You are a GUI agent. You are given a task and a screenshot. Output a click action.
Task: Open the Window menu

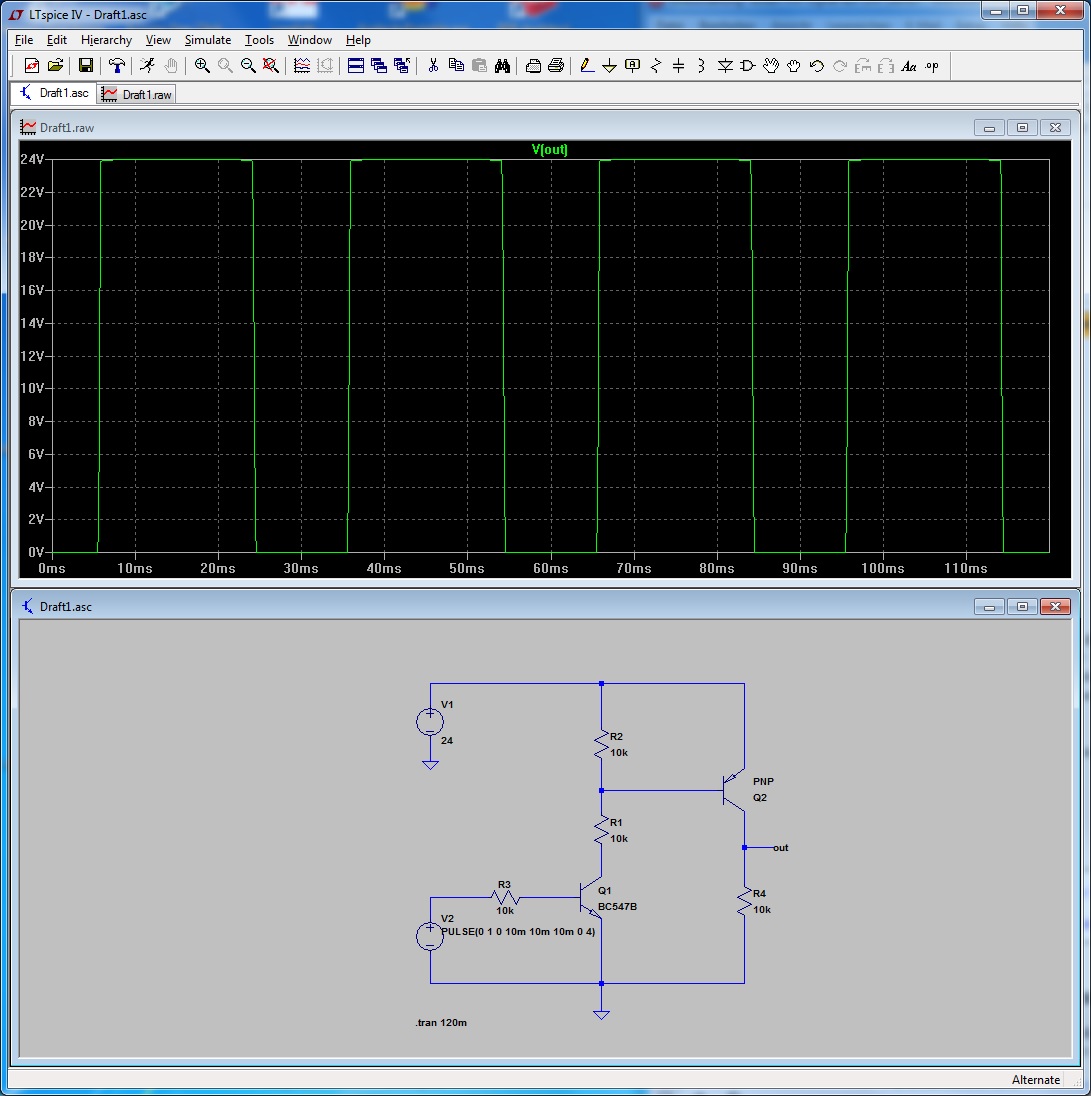click(310, 40)
